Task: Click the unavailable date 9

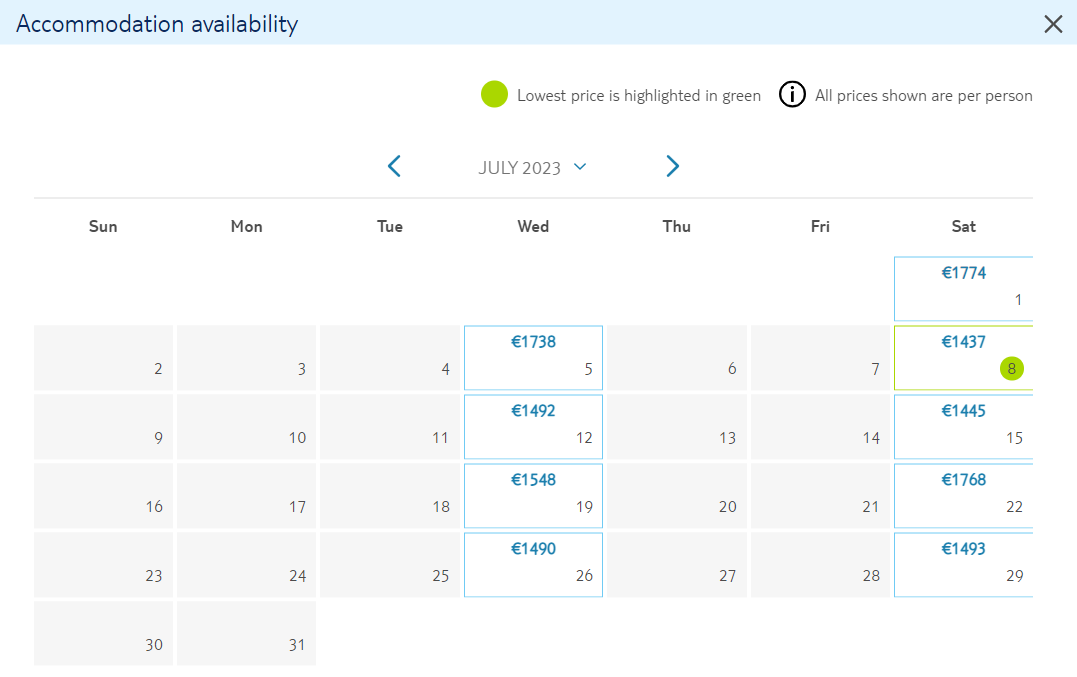Action: 103,426
